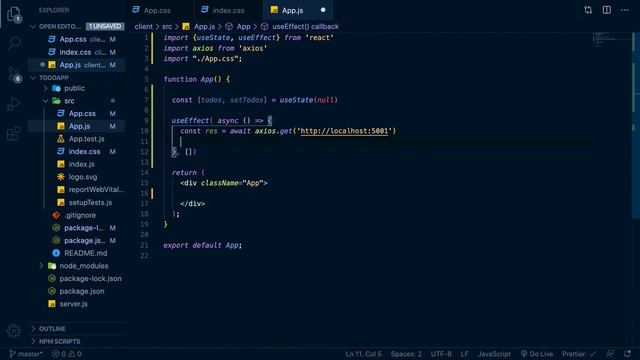Open the Manage gear icon
This screenshot has width=640, height=360.
coord(14,331)
